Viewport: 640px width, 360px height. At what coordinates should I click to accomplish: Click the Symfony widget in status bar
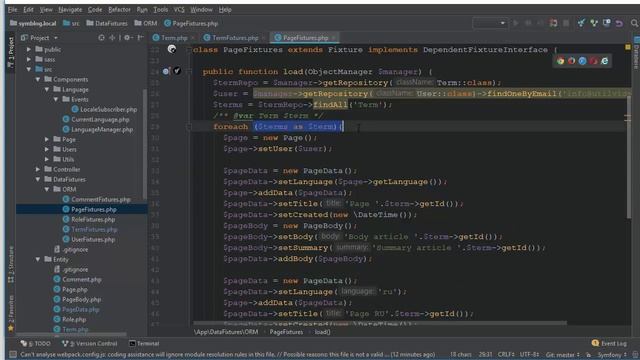[612, 355]
